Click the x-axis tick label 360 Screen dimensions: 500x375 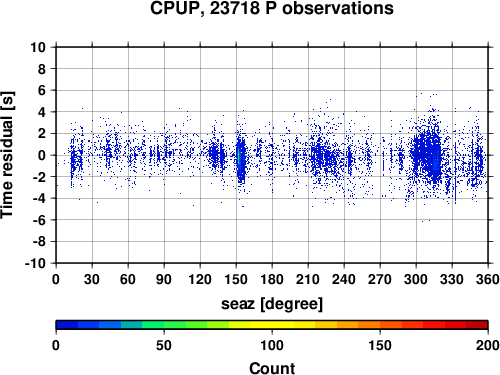[488, 279]
